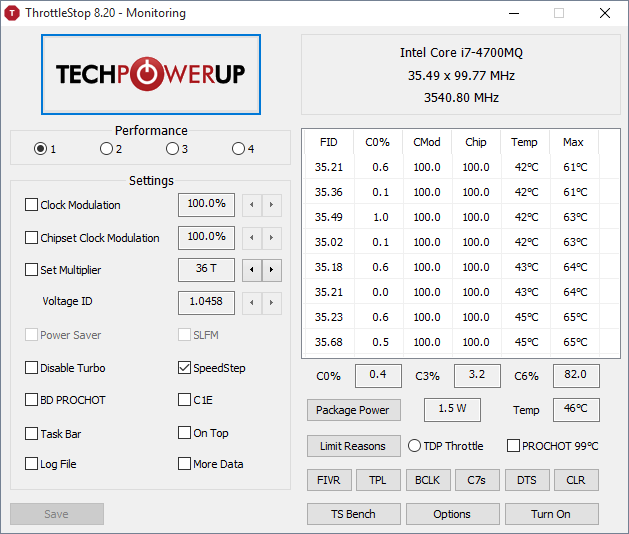Open the Options dialog
The height and width of the screenshot is (534, 629).
click(452, 514)
